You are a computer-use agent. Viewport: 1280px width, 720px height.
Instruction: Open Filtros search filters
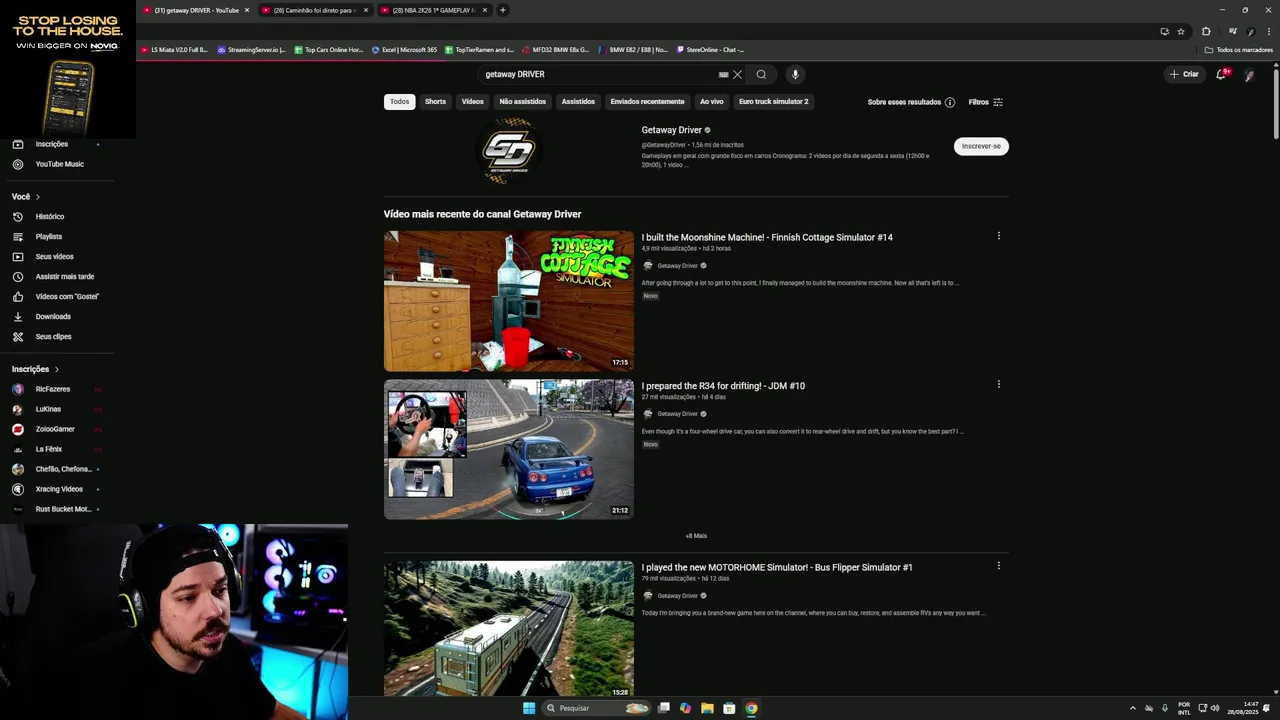click(985, 102)
